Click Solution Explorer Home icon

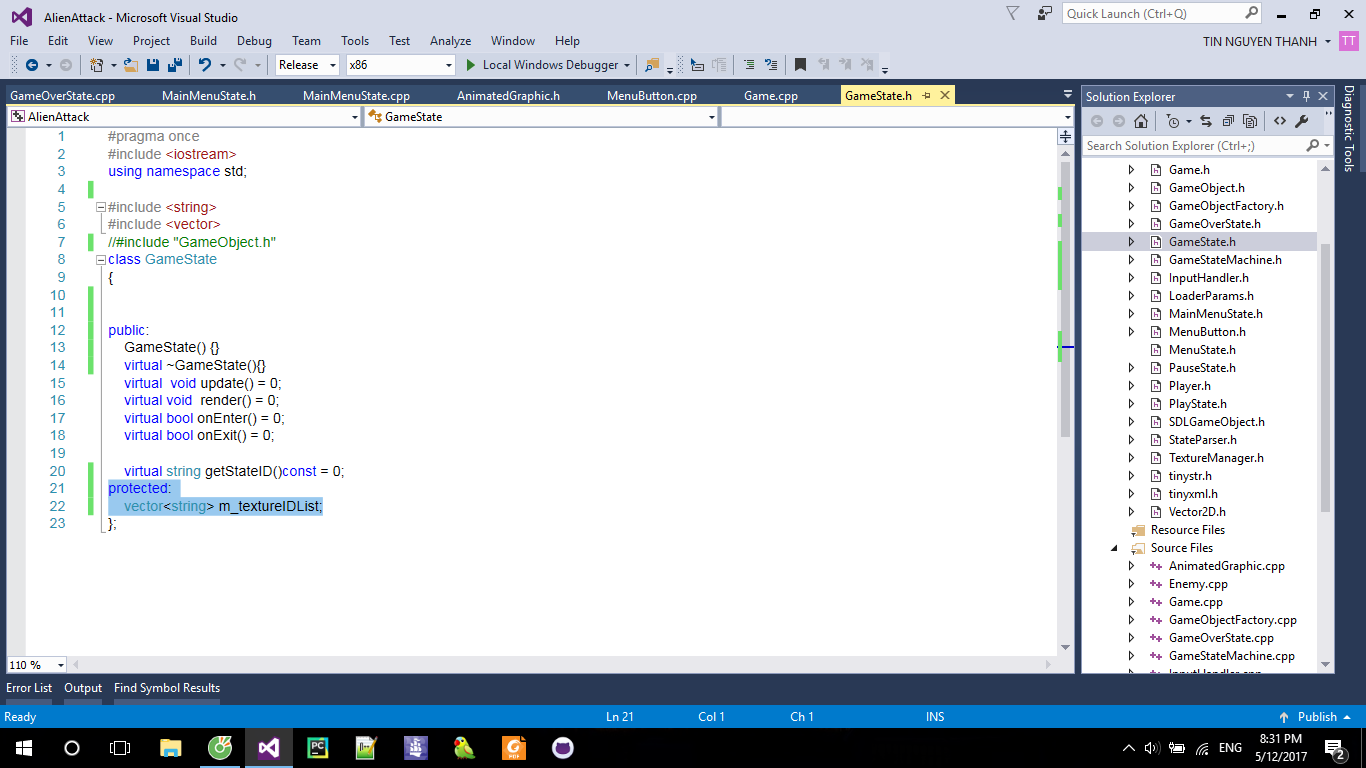tap(1141, 121)
